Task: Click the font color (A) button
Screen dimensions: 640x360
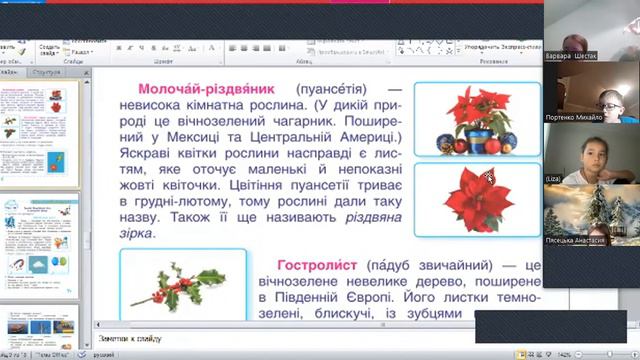Action: click(212, 48)
